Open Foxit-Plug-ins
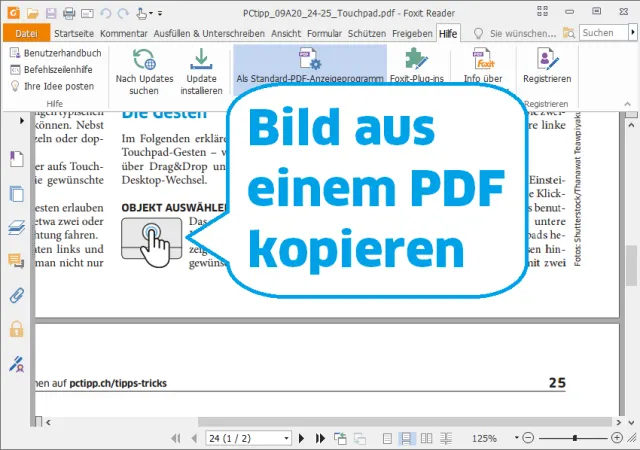 tap(417, 65)
